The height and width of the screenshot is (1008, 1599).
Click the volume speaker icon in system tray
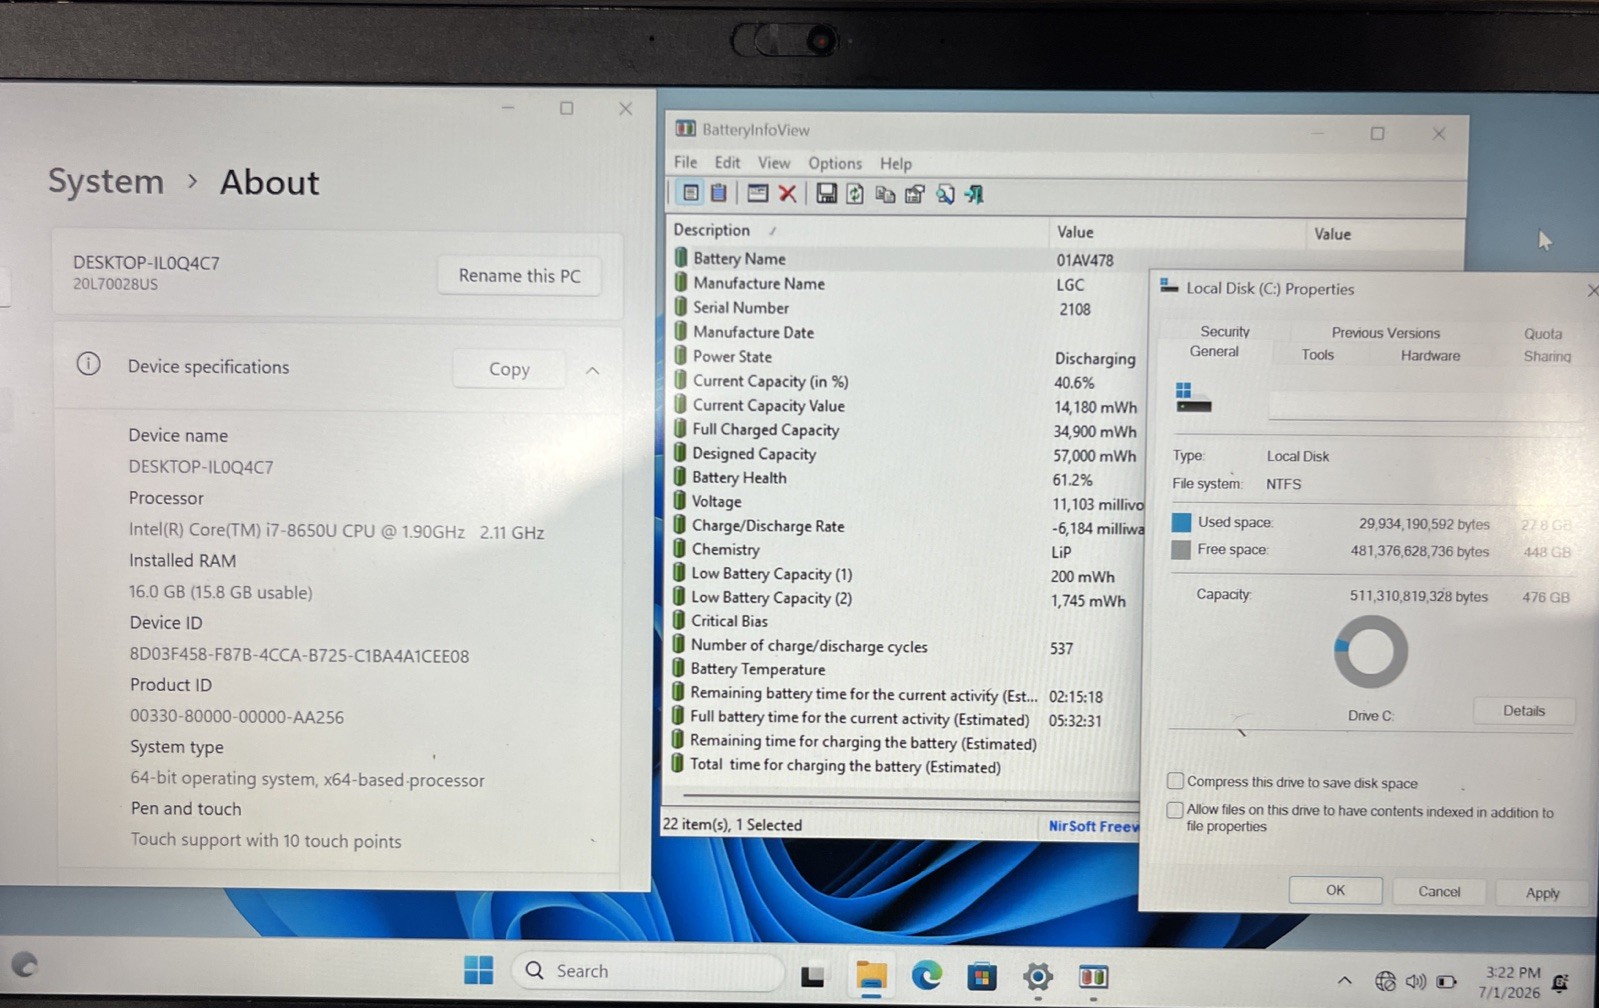pyautogui.click(x=1415, y=981)
